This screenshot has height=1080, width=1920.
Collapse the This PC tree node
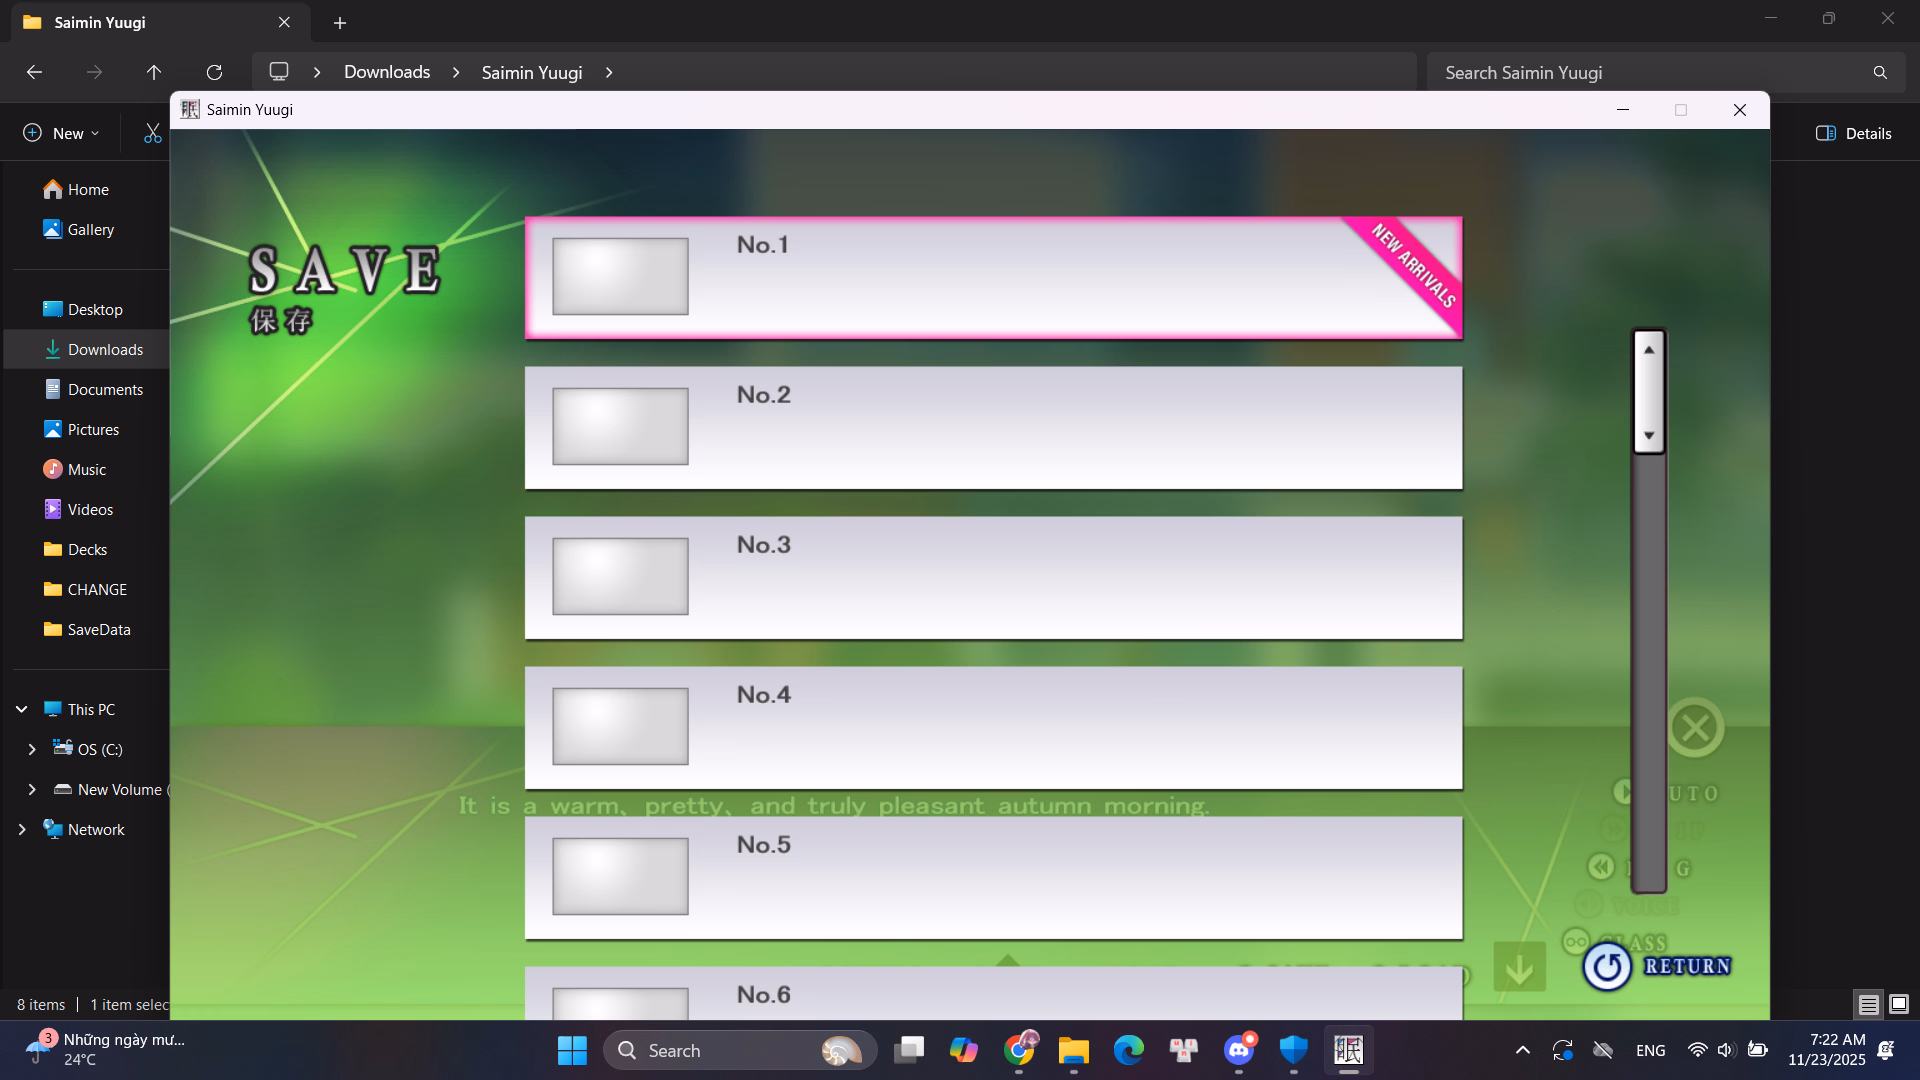(x=21, y=709)
